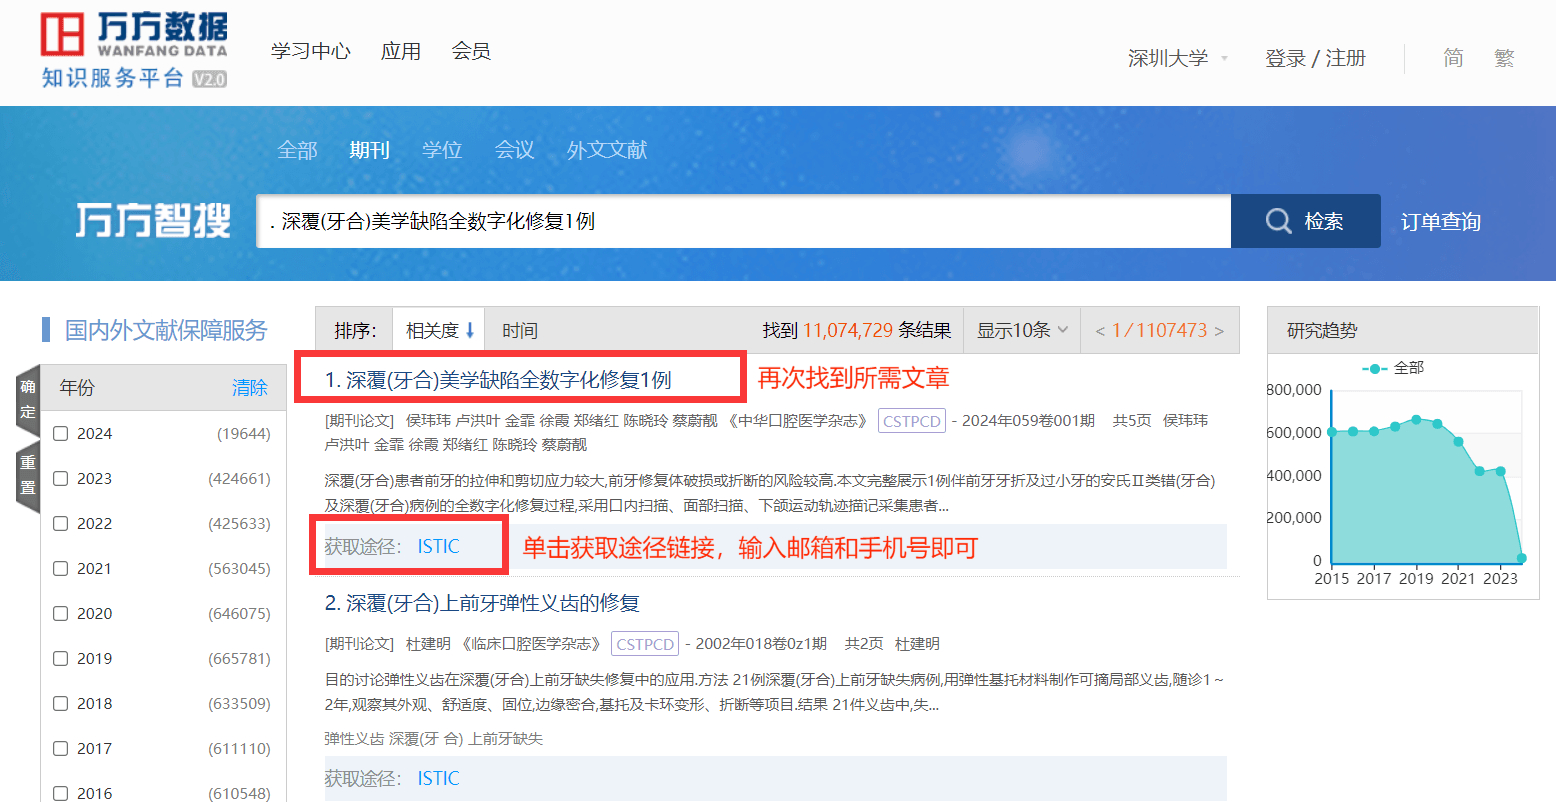Click author 侯玮玮 in first result
Screen dimensions: 1556x802
428,421
